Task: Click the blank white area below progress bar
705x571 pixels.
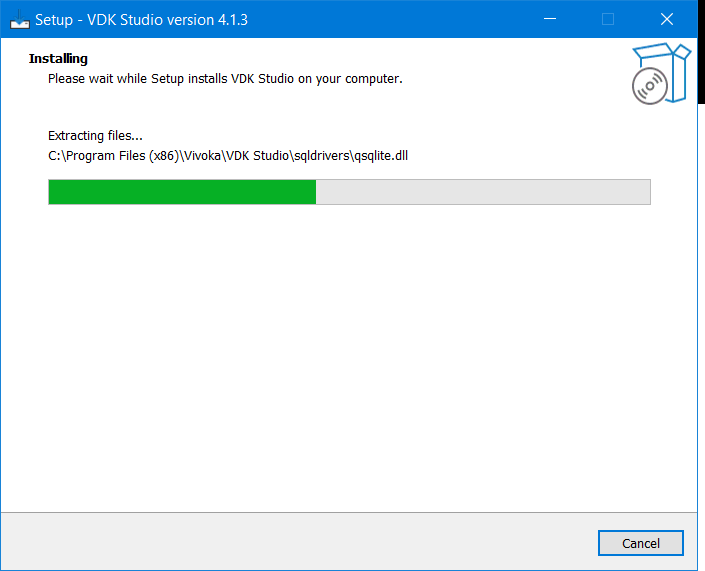Action: click(350, 350)
